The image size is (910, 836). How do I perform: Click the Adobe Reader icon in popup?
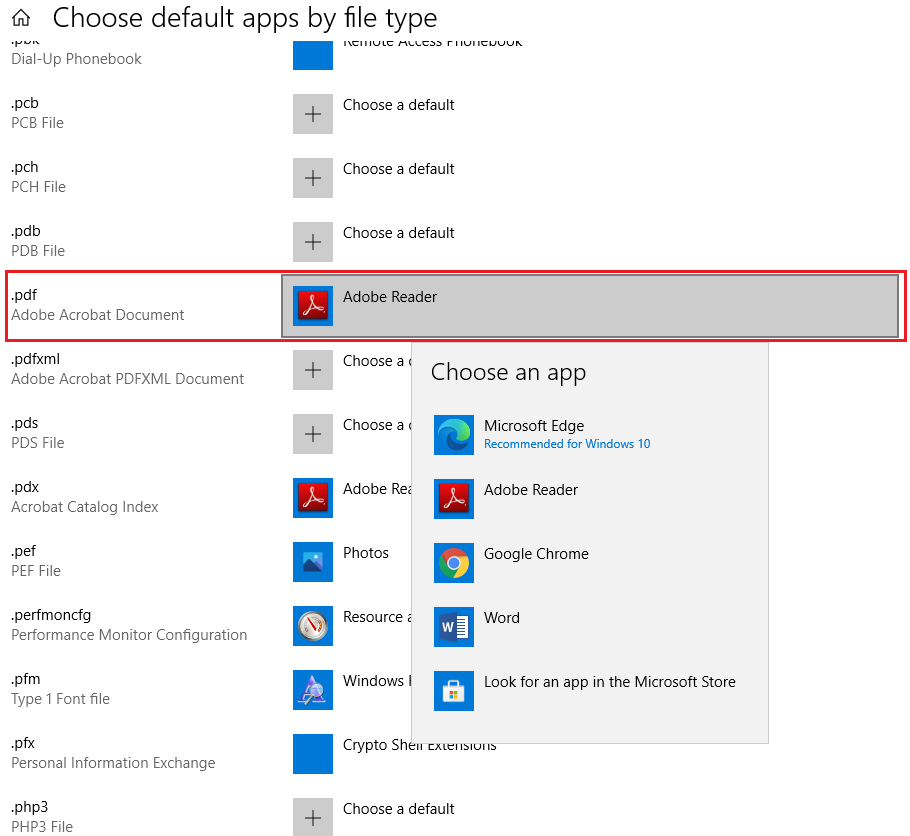pyautogui.click(x=454, y=499)
